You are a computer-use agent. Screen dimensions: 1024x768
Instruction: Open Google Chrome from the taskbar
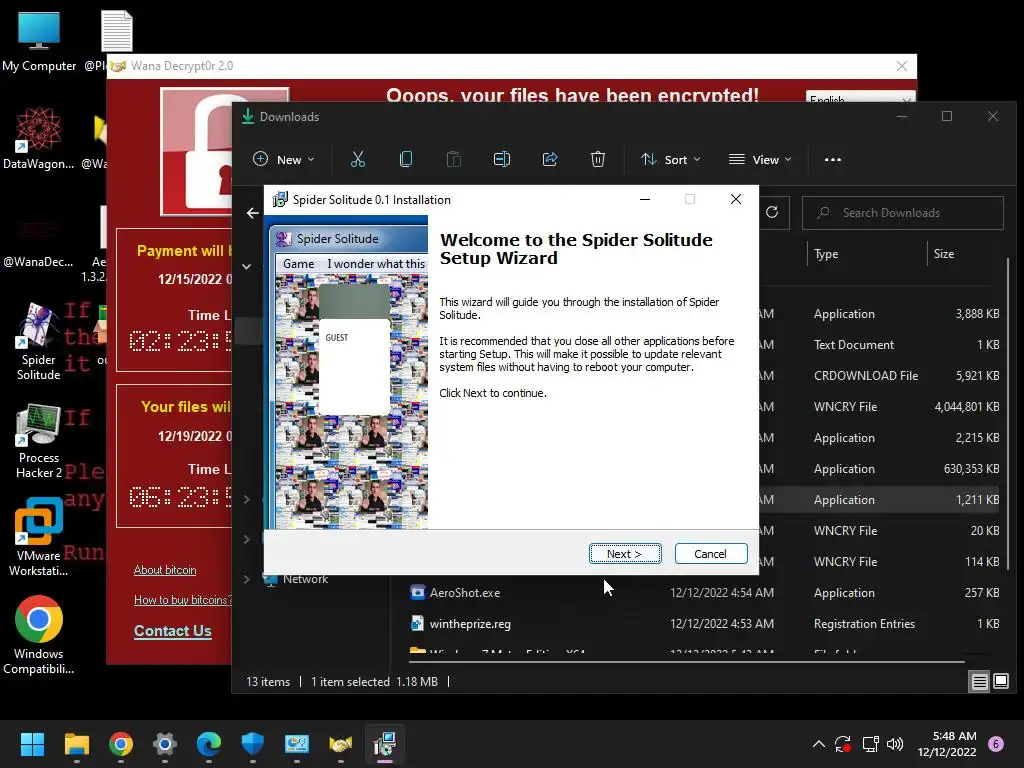(x=121, y=744)
